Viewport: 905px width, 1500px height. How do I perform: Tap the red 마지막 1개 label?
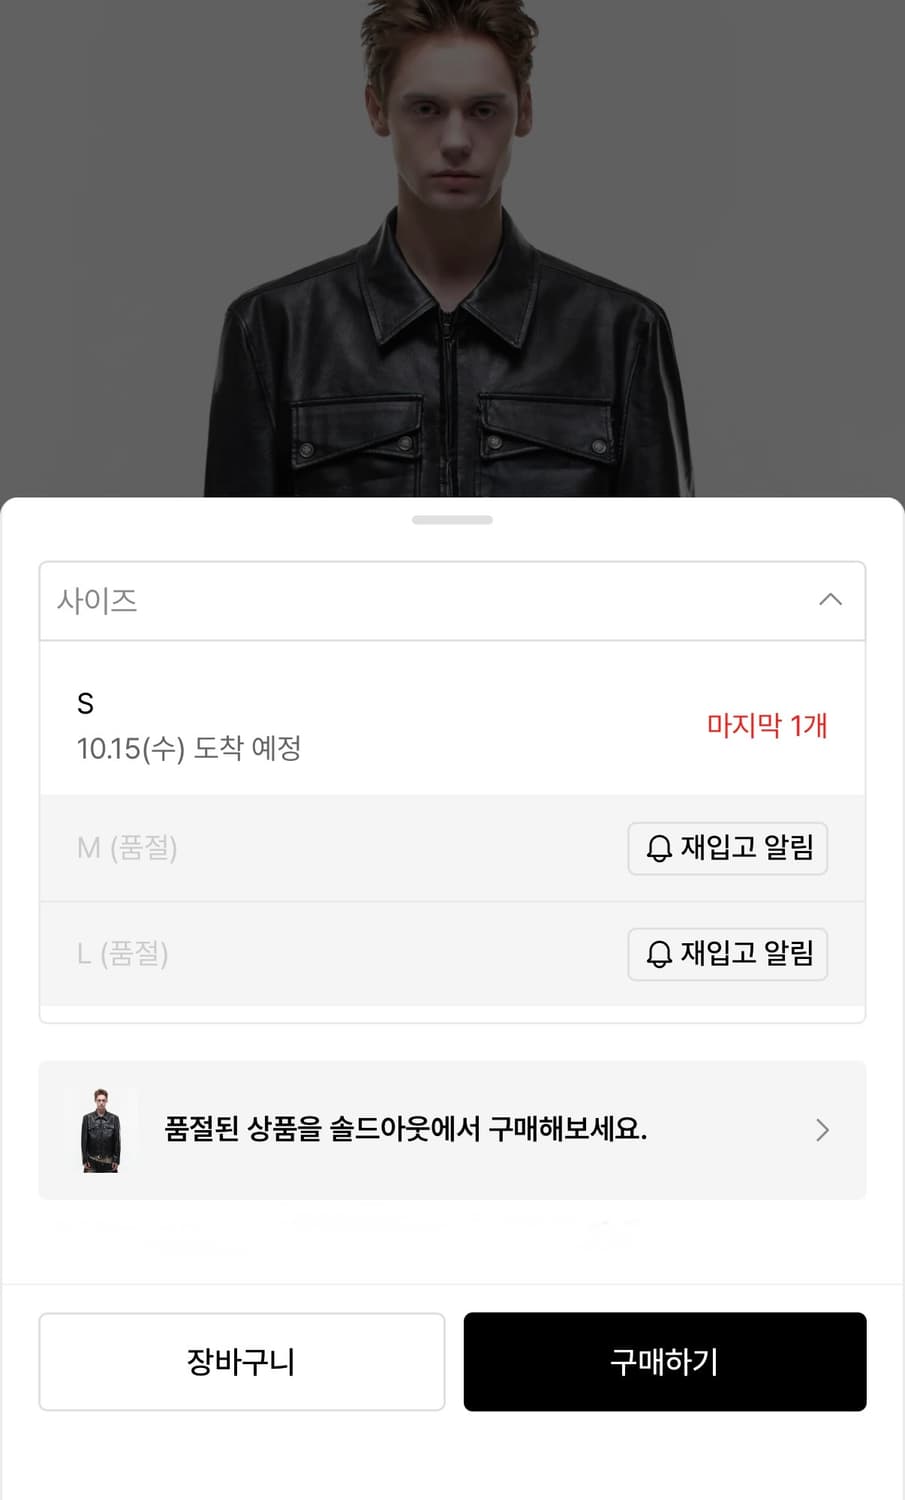[766, 725]
